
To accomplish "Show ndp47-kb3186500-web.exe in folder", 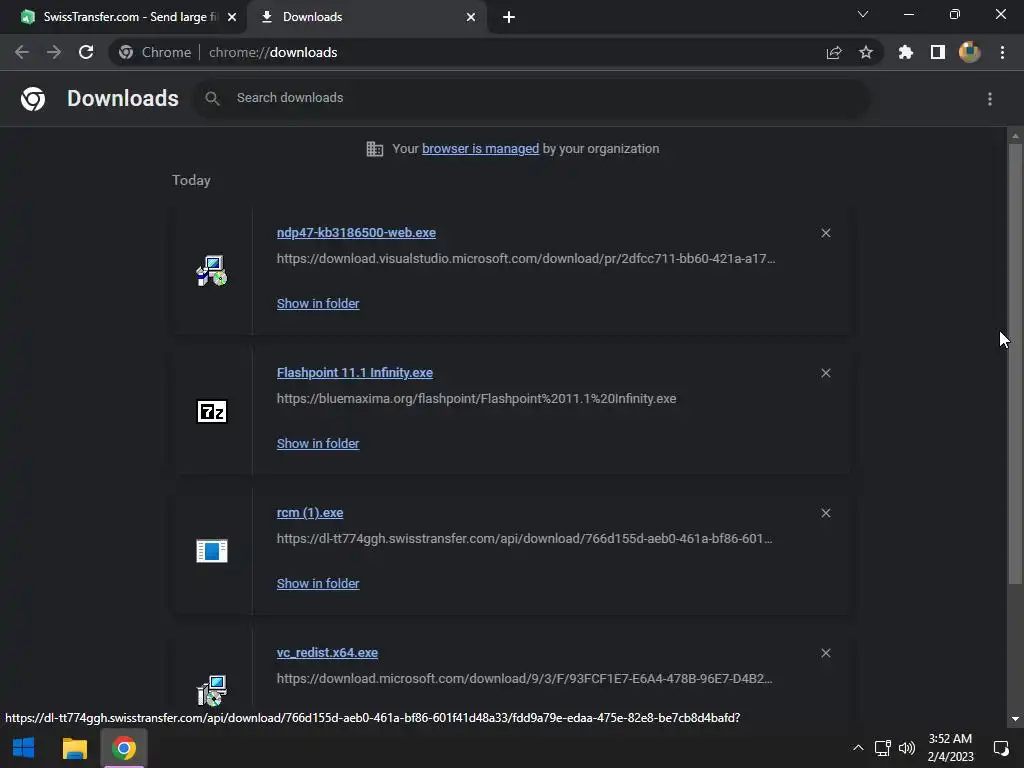I will (318, 304).
